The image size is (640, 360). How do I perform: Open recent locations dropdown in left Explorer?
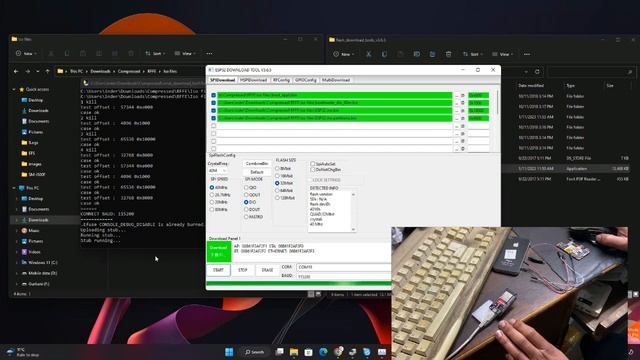pyautogui.click(x=38, y=71)
